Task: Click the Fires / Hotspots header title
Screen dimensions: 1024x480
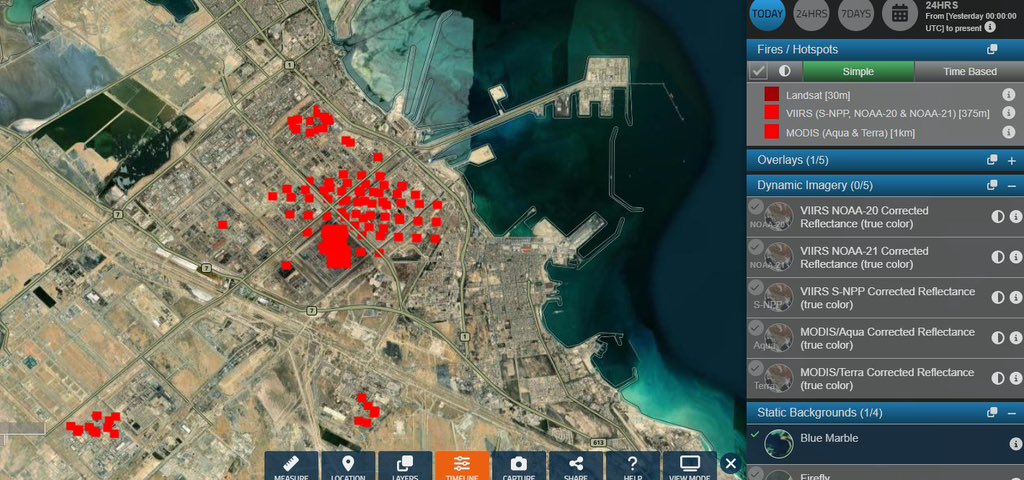Action: click(x=797, y=50)
